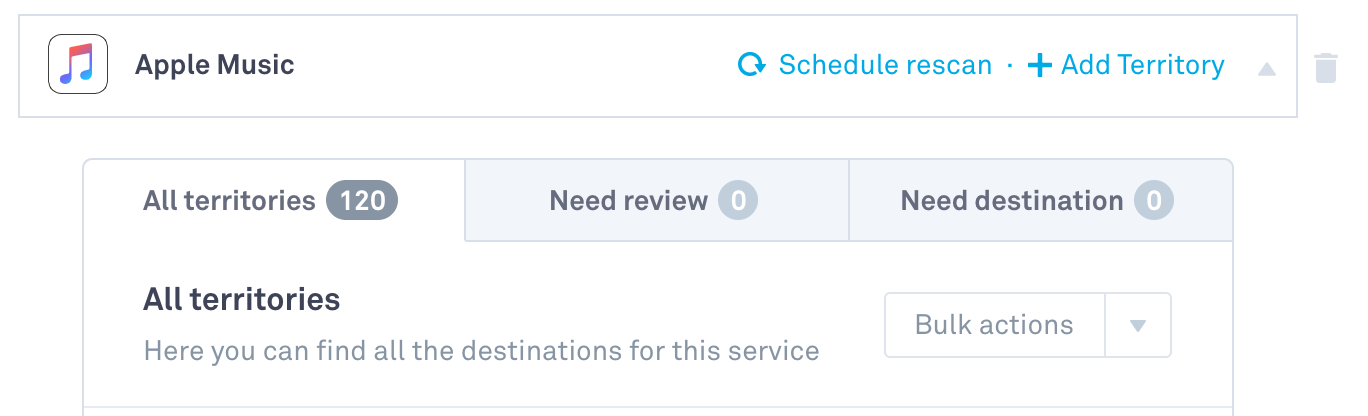Image resolution: width=1368 pixels, height=416 pixels.
Task: Click the Add Territory link
Action: 1142,66
